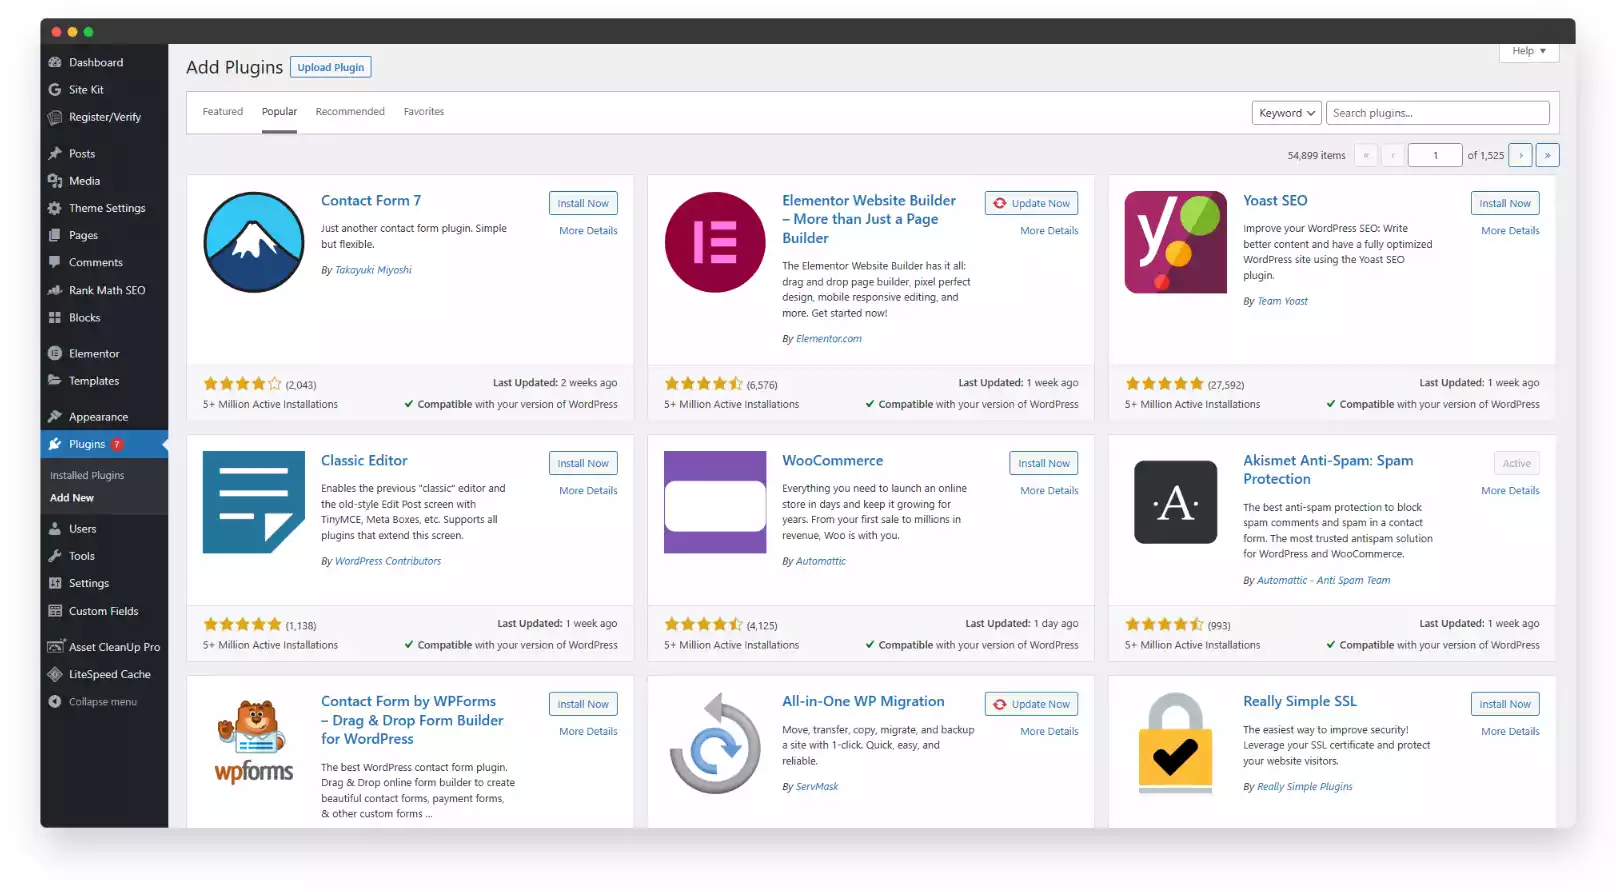Open More Details for Akismet
The height and width of the screenshot is (892, 1616).
click(1510, 491)
